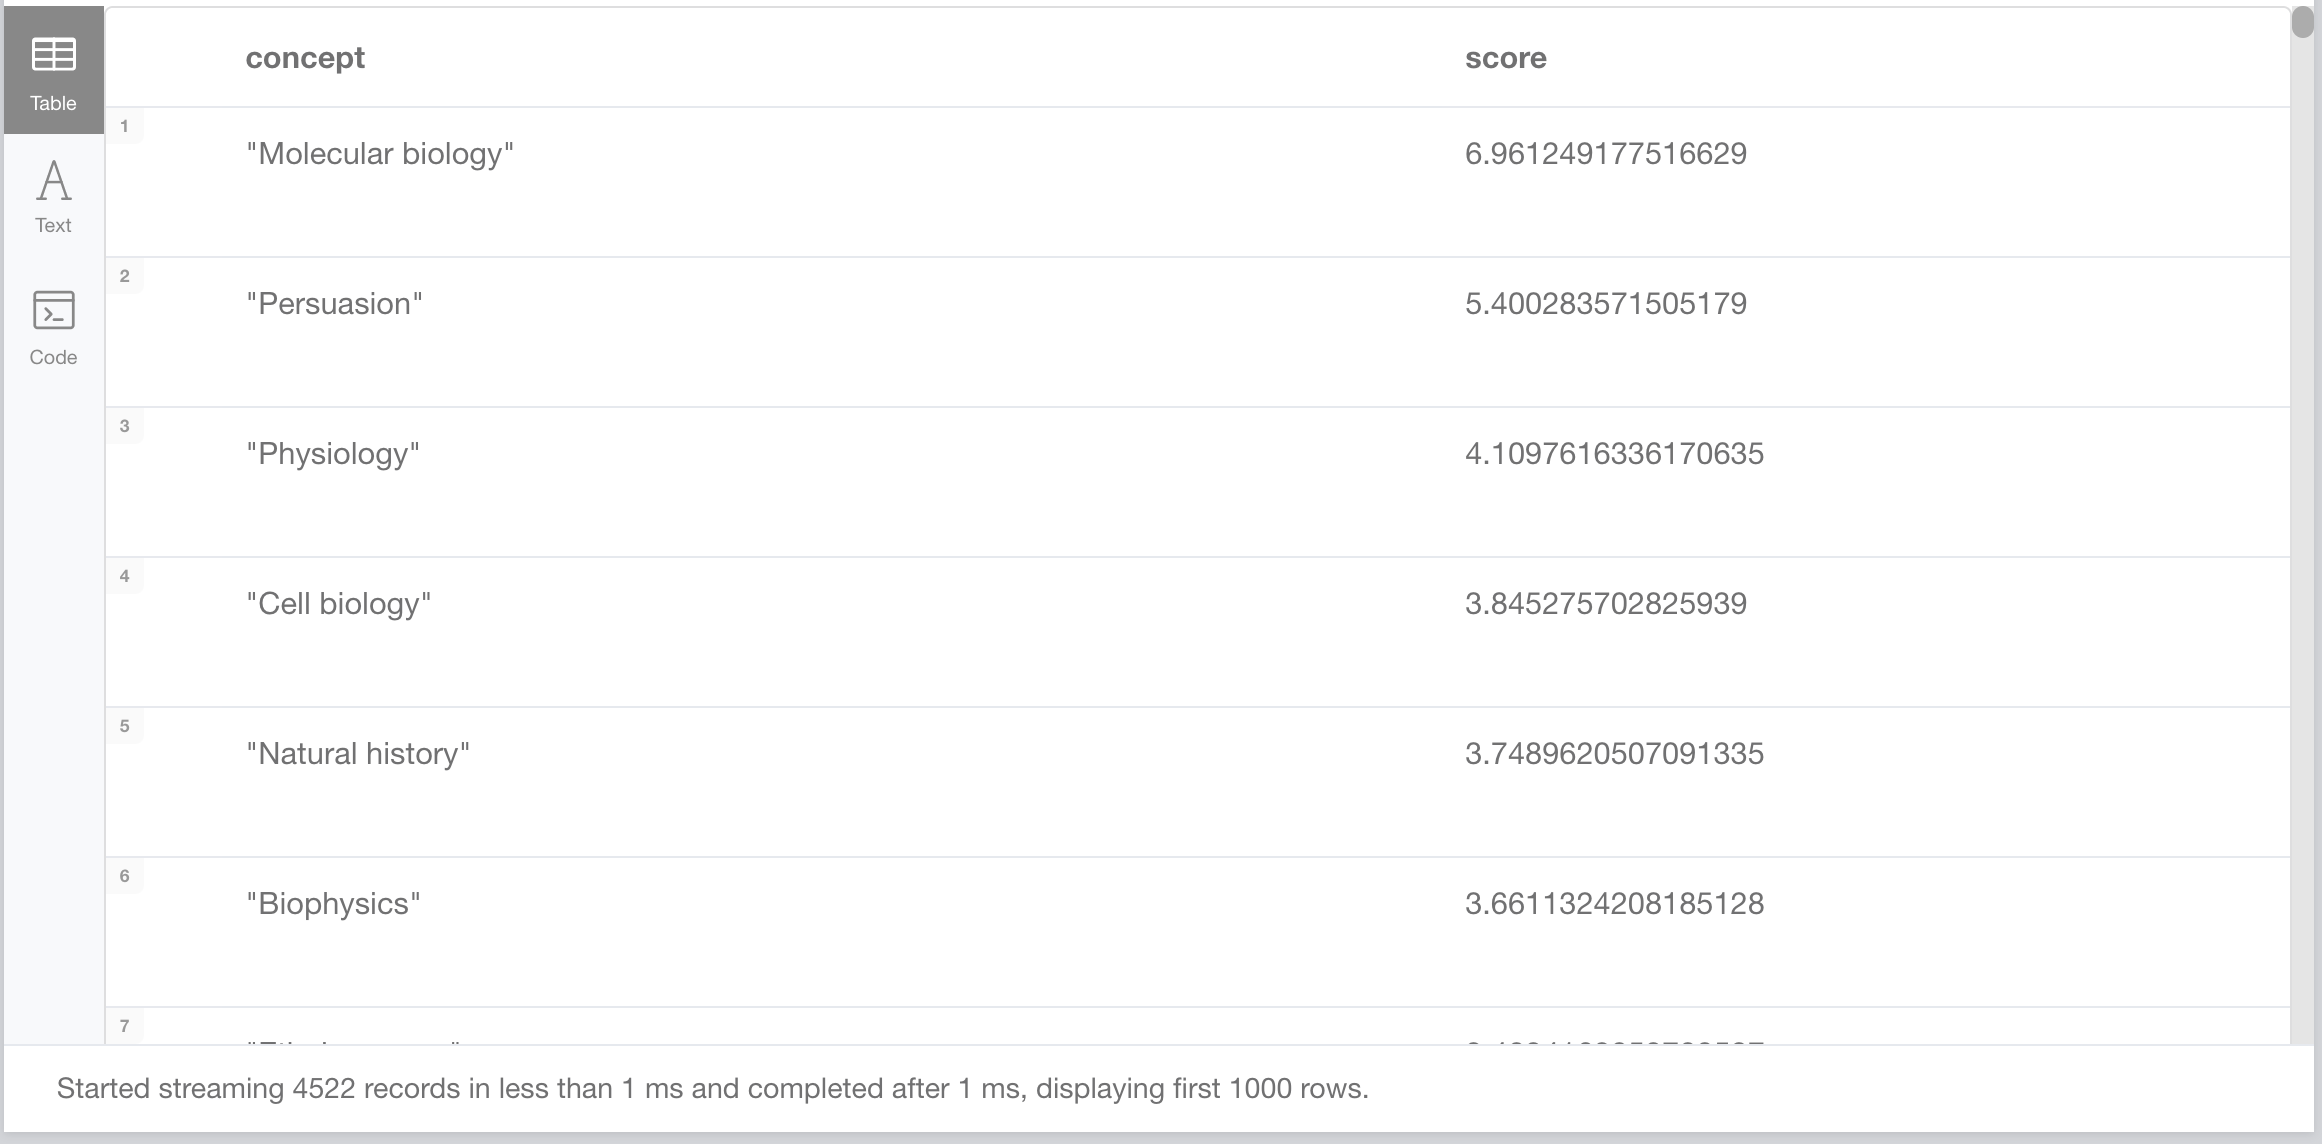
Task: Click score value 6.961249177516629
Action: click(x=1605, y=154)
